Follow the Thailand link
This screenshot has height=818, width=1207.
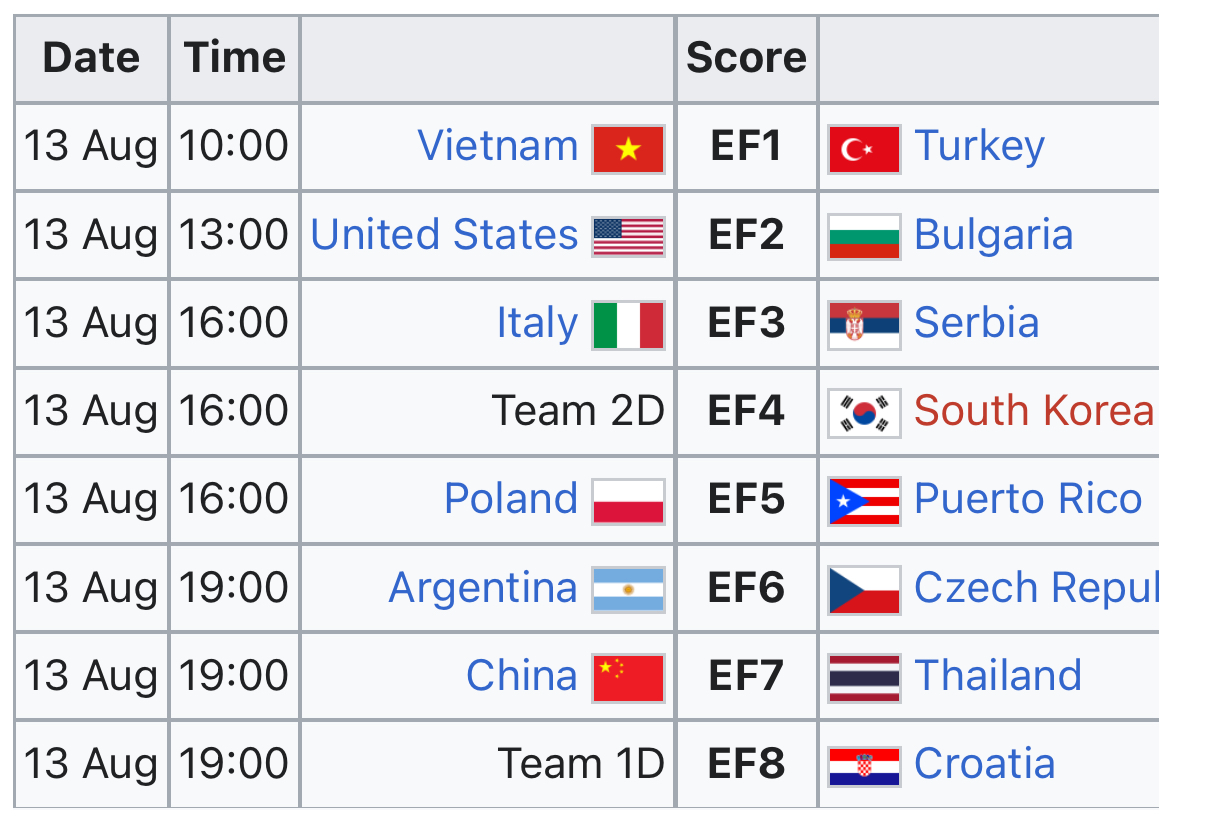point(998,675)
